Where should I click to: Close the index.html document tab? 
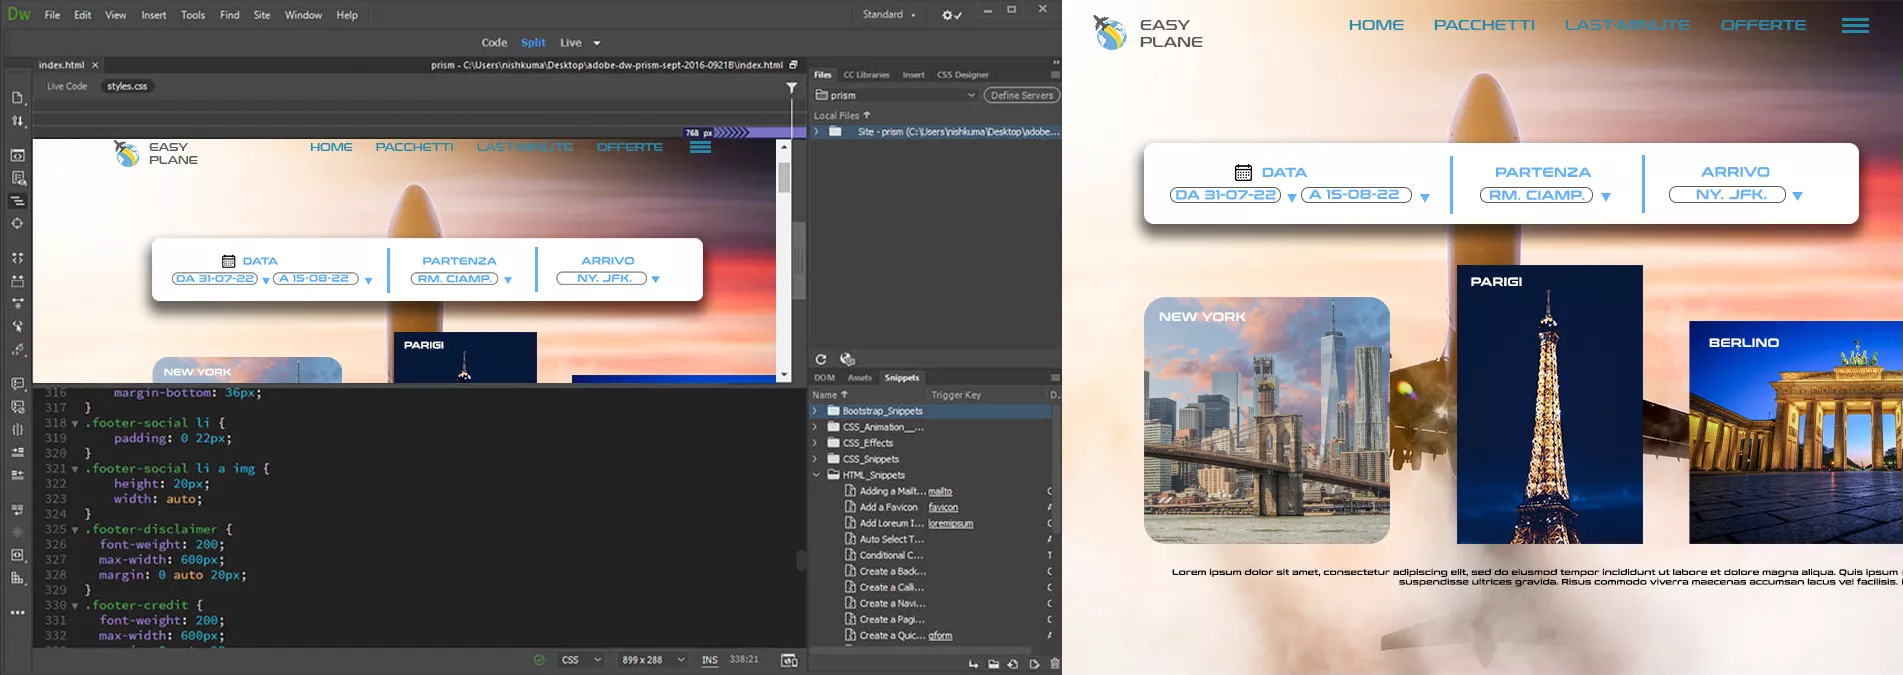95,65
